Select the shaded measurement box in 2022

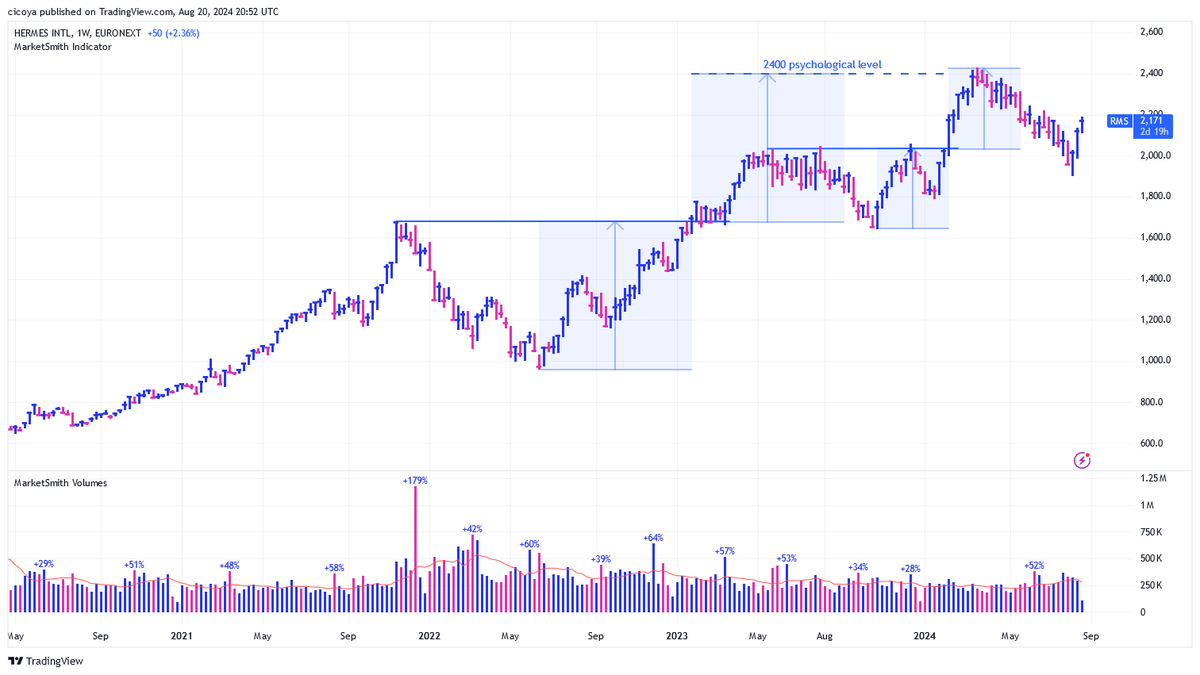(615, 295)
